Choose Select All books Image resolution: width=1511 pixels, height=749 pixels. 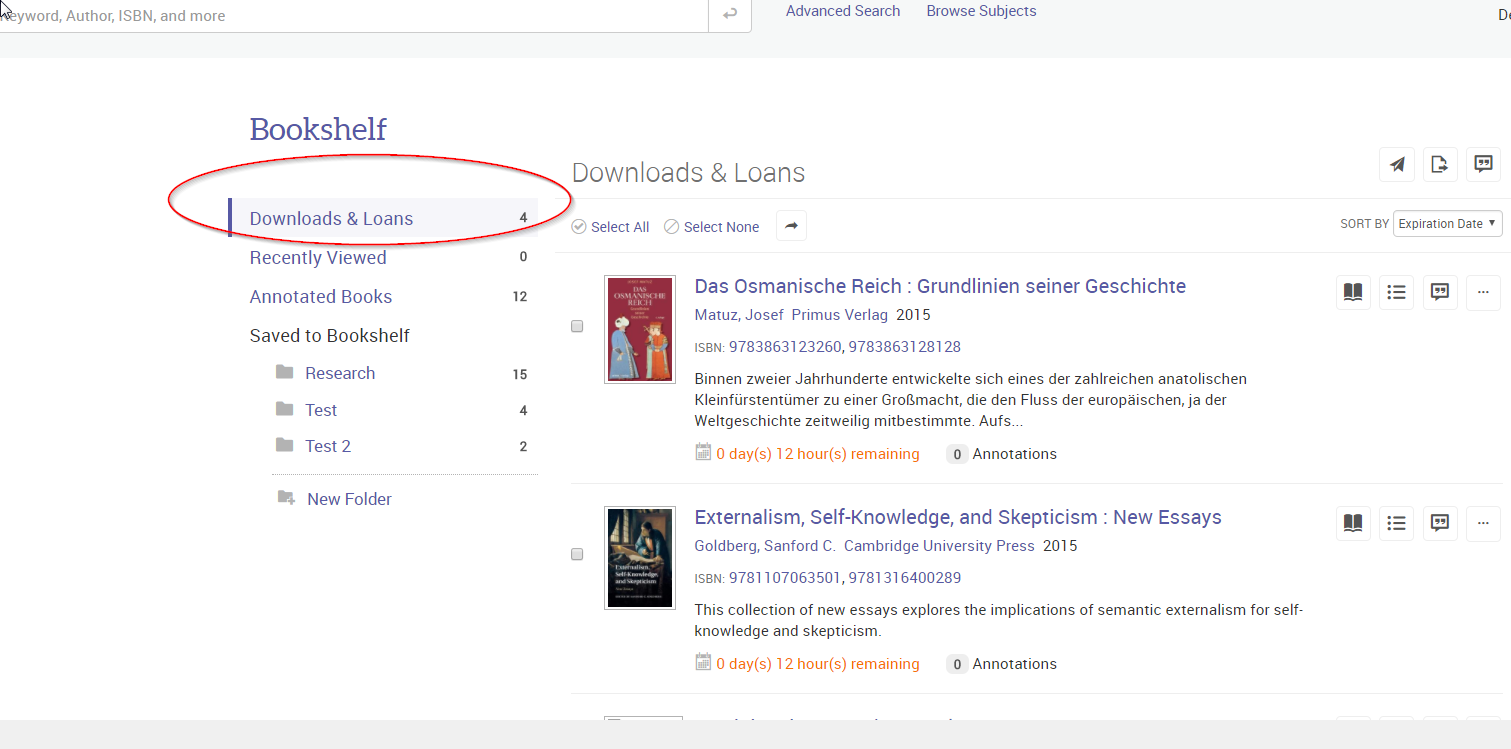(611, 227)
